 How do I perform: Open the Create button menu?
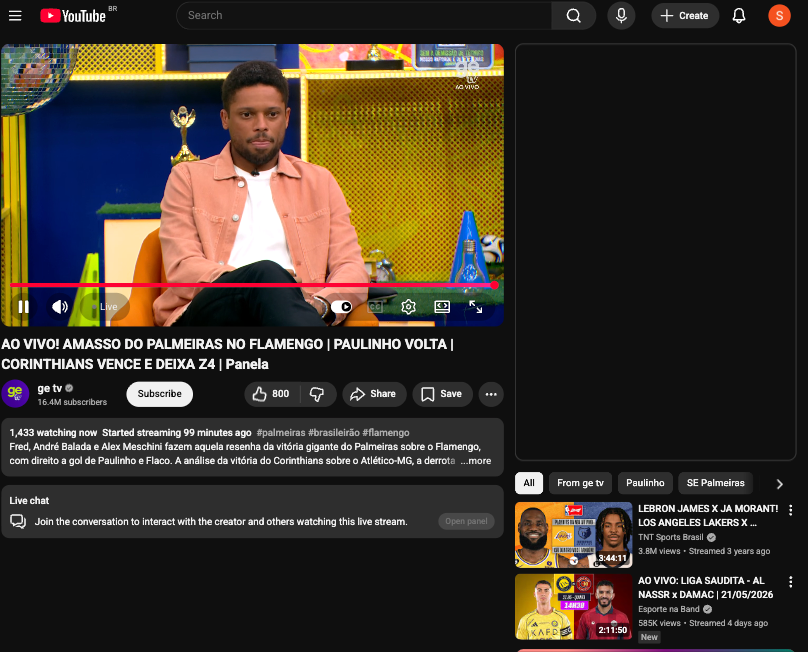pyautogui.click(x=684, y=15)
